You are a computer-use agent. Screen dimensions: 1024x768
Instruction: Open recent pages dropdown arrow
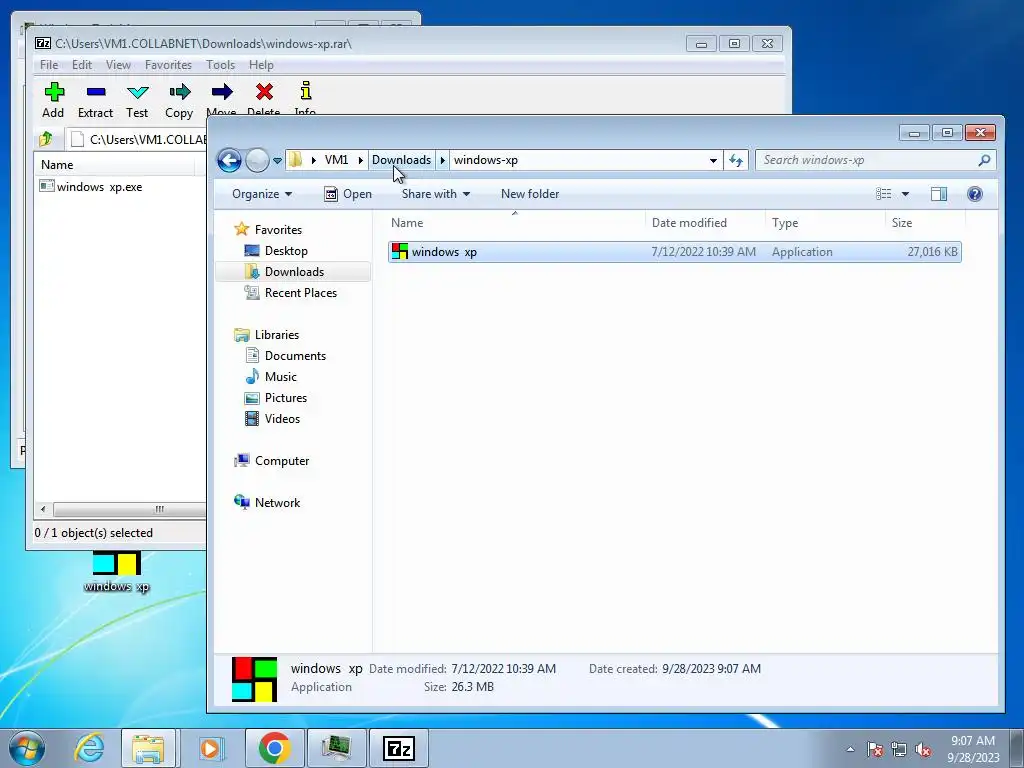pos(278,160)
